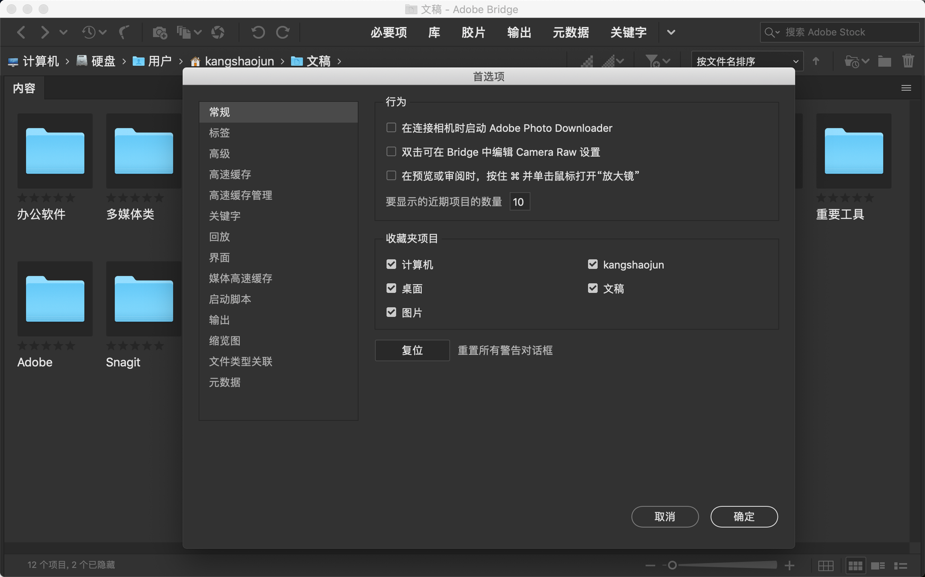Image resolution: width=925 pixels, height=577 pixels.
Task: Expand the recent folder dropdown arrow
Action: pos(865,61)
